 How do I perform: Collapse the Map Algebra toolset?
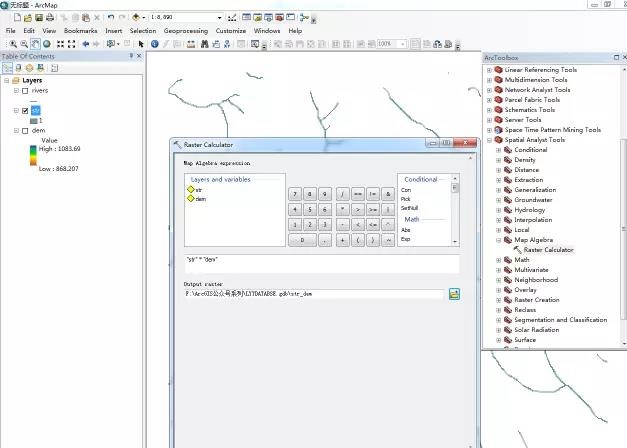[x=499, y=240]
